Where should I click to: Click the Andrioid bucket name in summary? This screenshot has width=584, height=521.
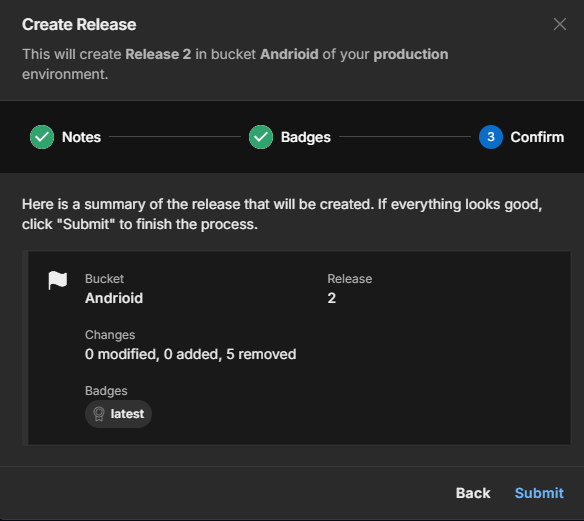tap(114, 298)
